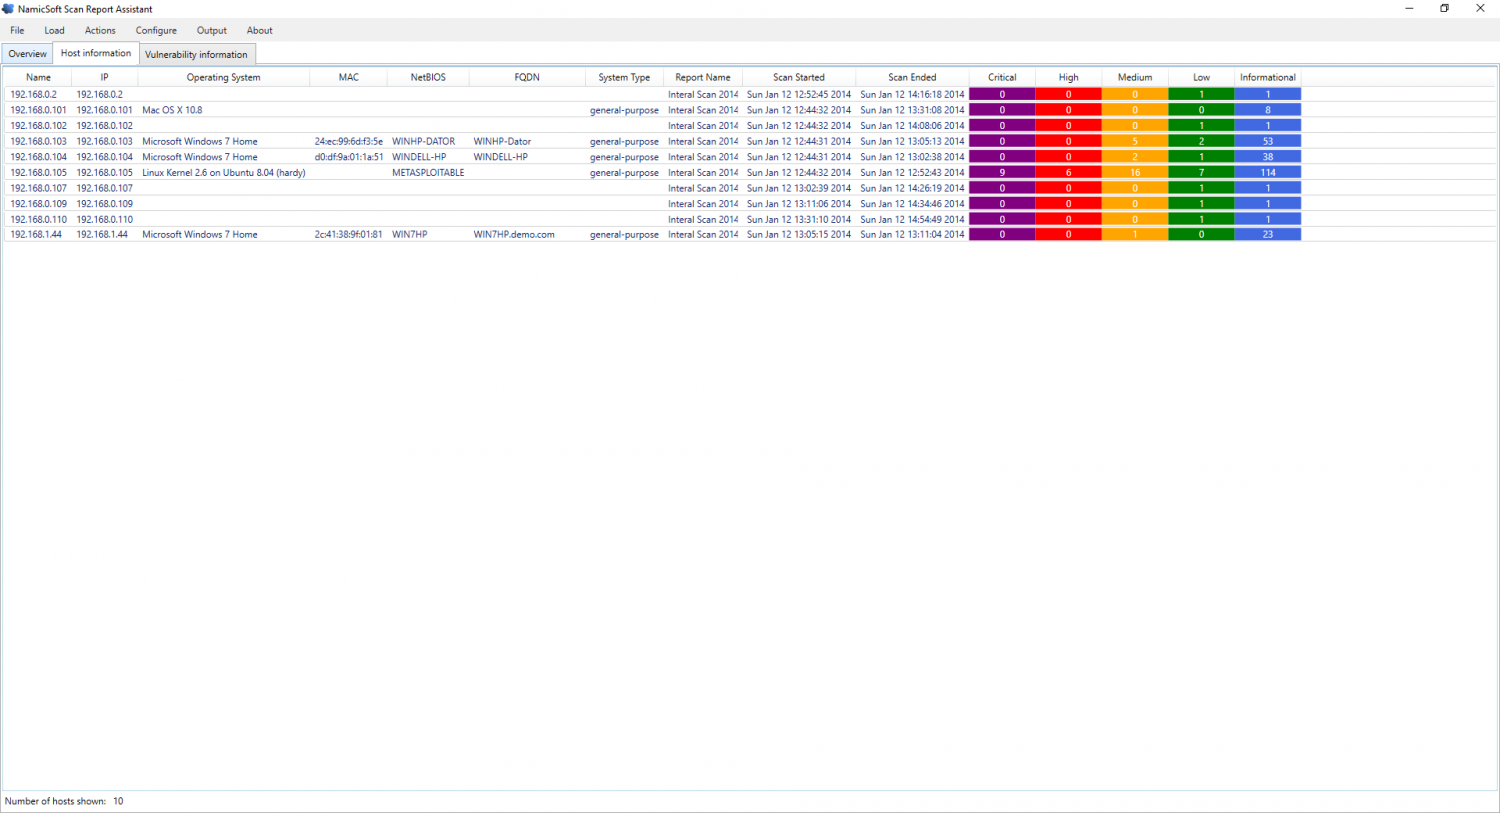Viewport: 1500px width, 813px height.
Task: Open the Configure menu
Action: pyautogui.click(x=156, y=30)
